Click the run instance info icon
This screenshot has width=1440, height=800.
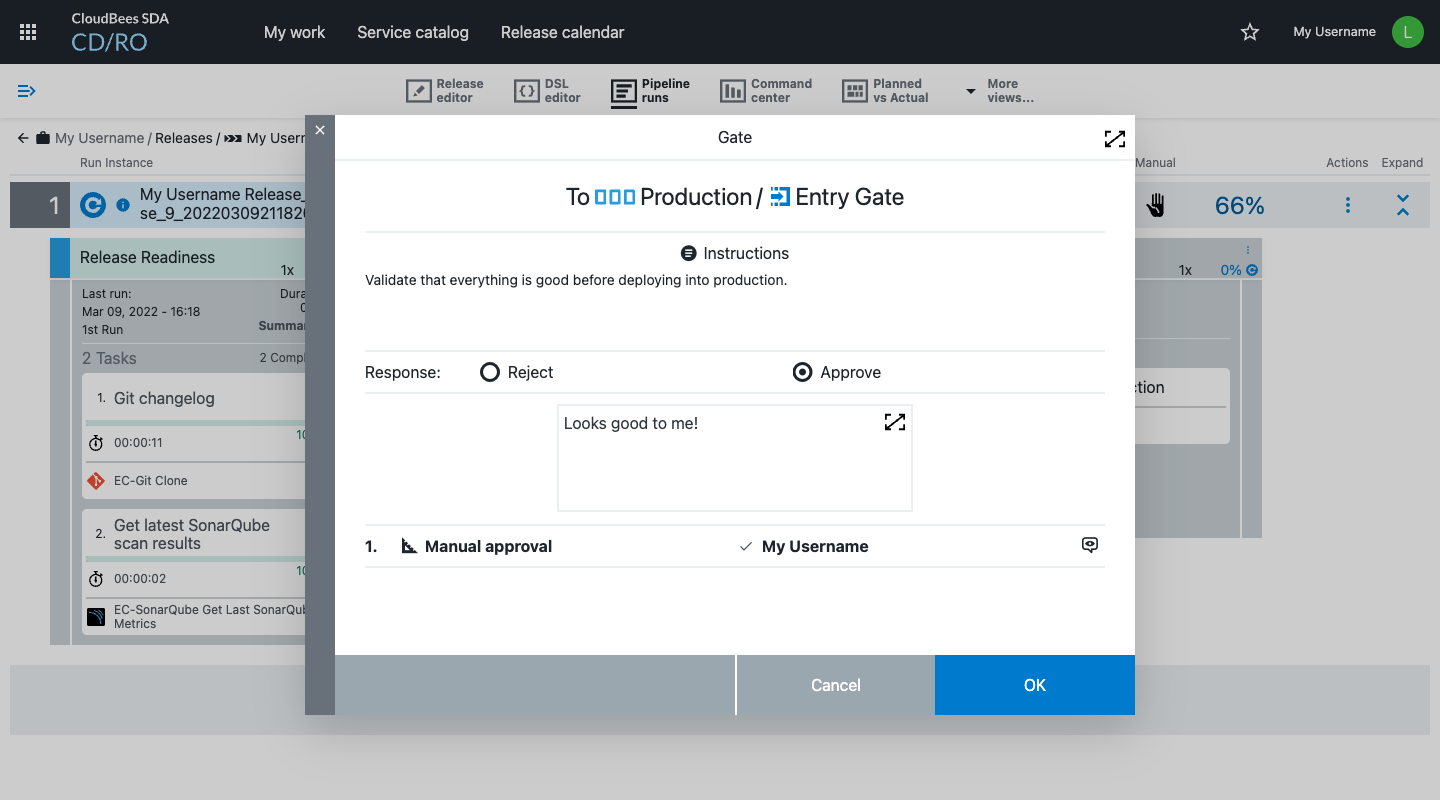click(x=123, y=205)
